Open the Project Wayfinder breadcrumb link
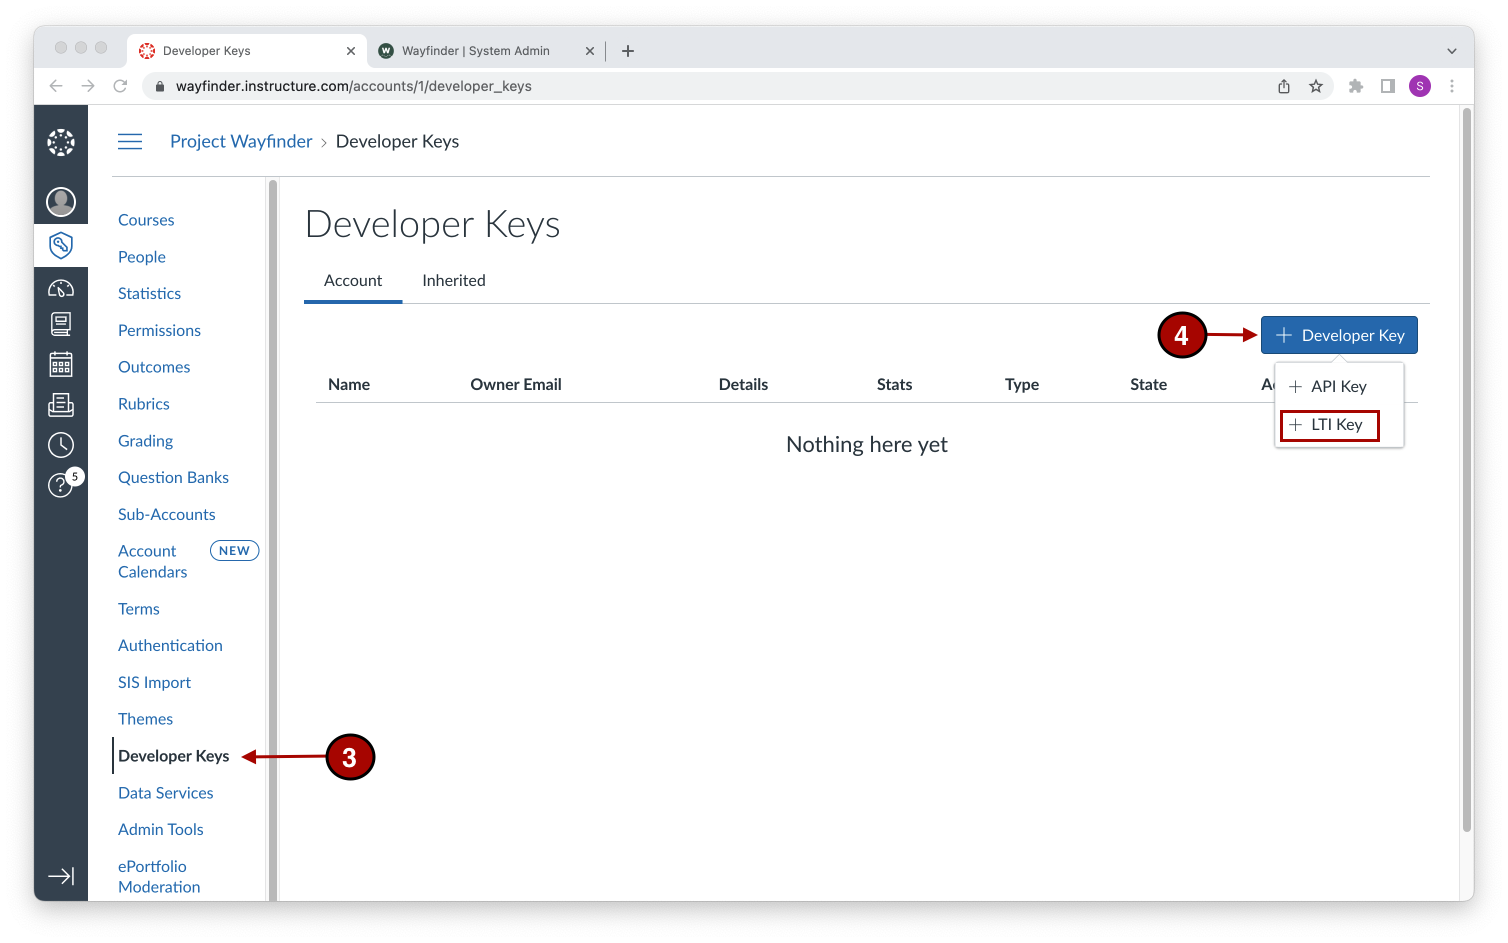The image size is (1508, 943). 241,142
